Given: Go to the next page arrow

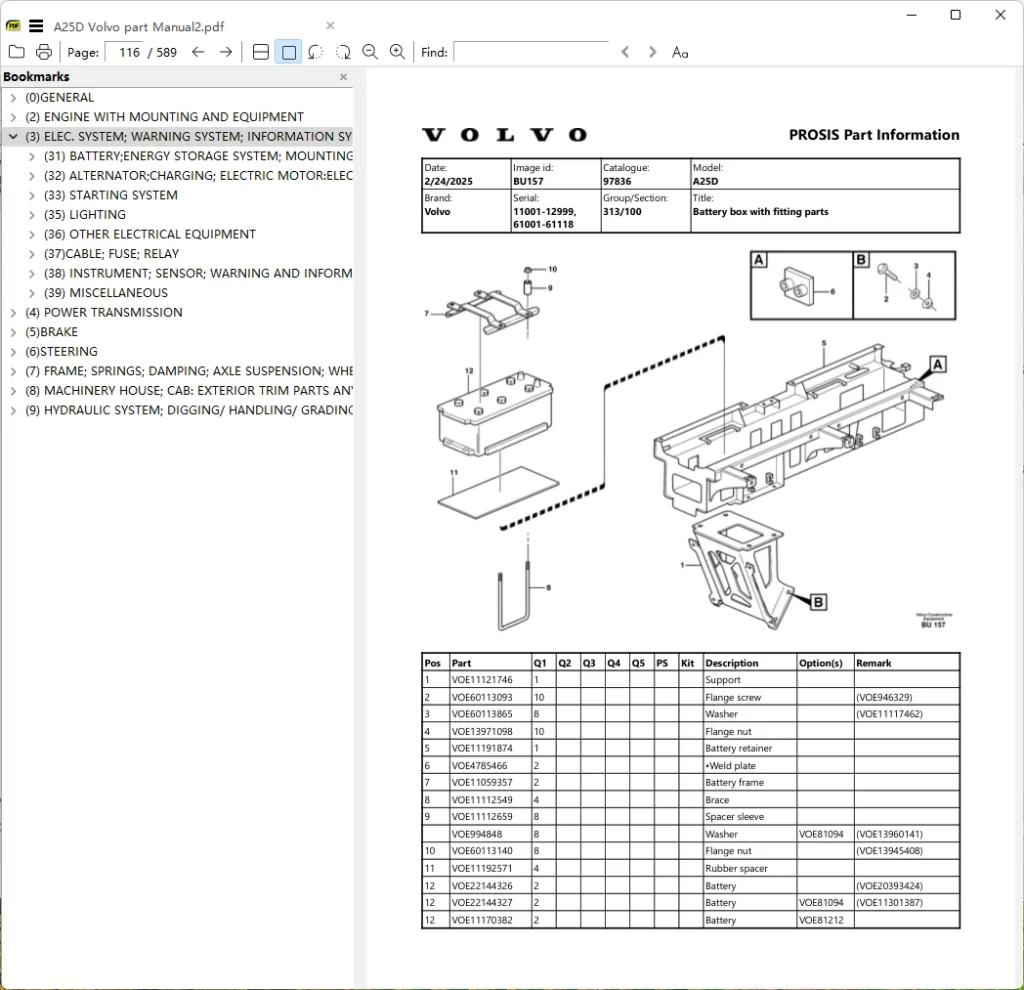Looking at the screenshot, I should (226, 52).
